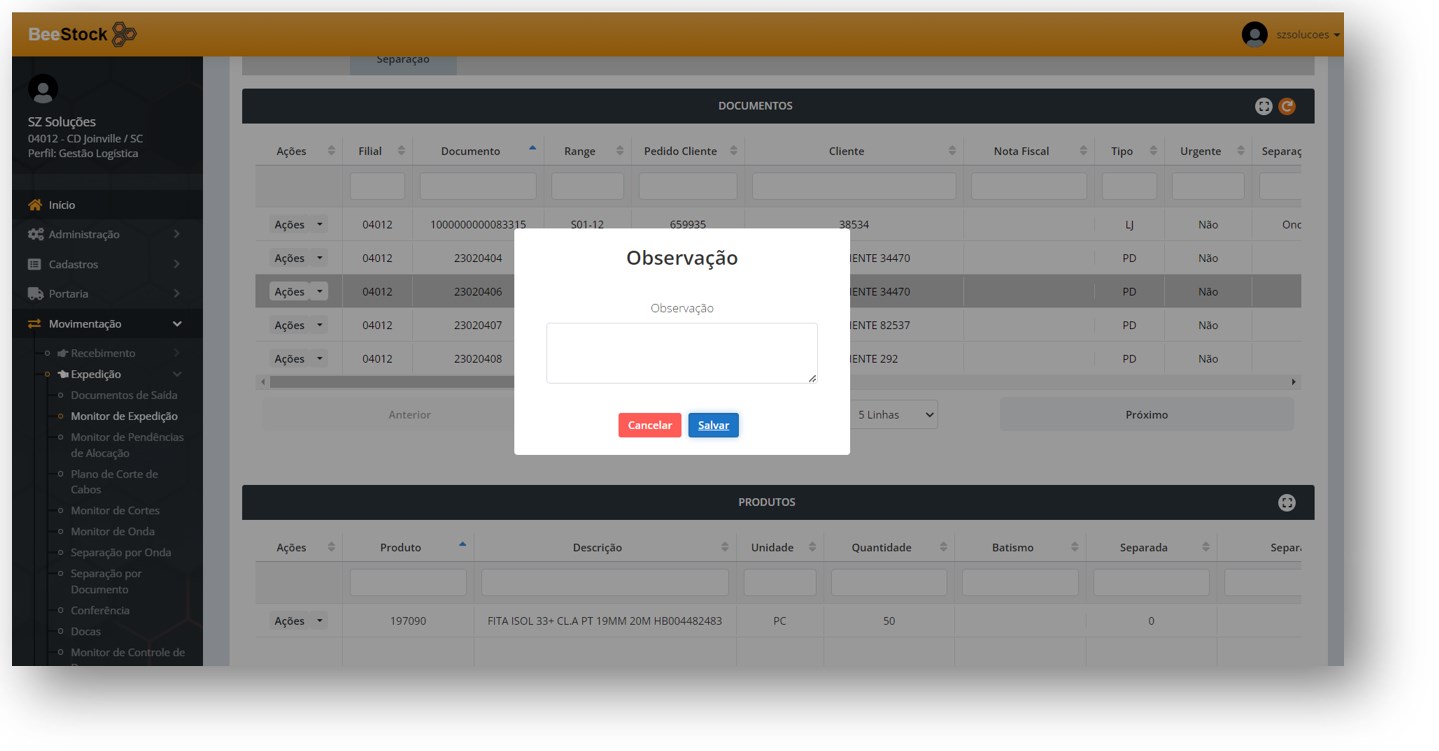Click the Administração gears icon
Image resolution: width=1439 pixels, height=751 pixels.
click(x=36, y=234)
